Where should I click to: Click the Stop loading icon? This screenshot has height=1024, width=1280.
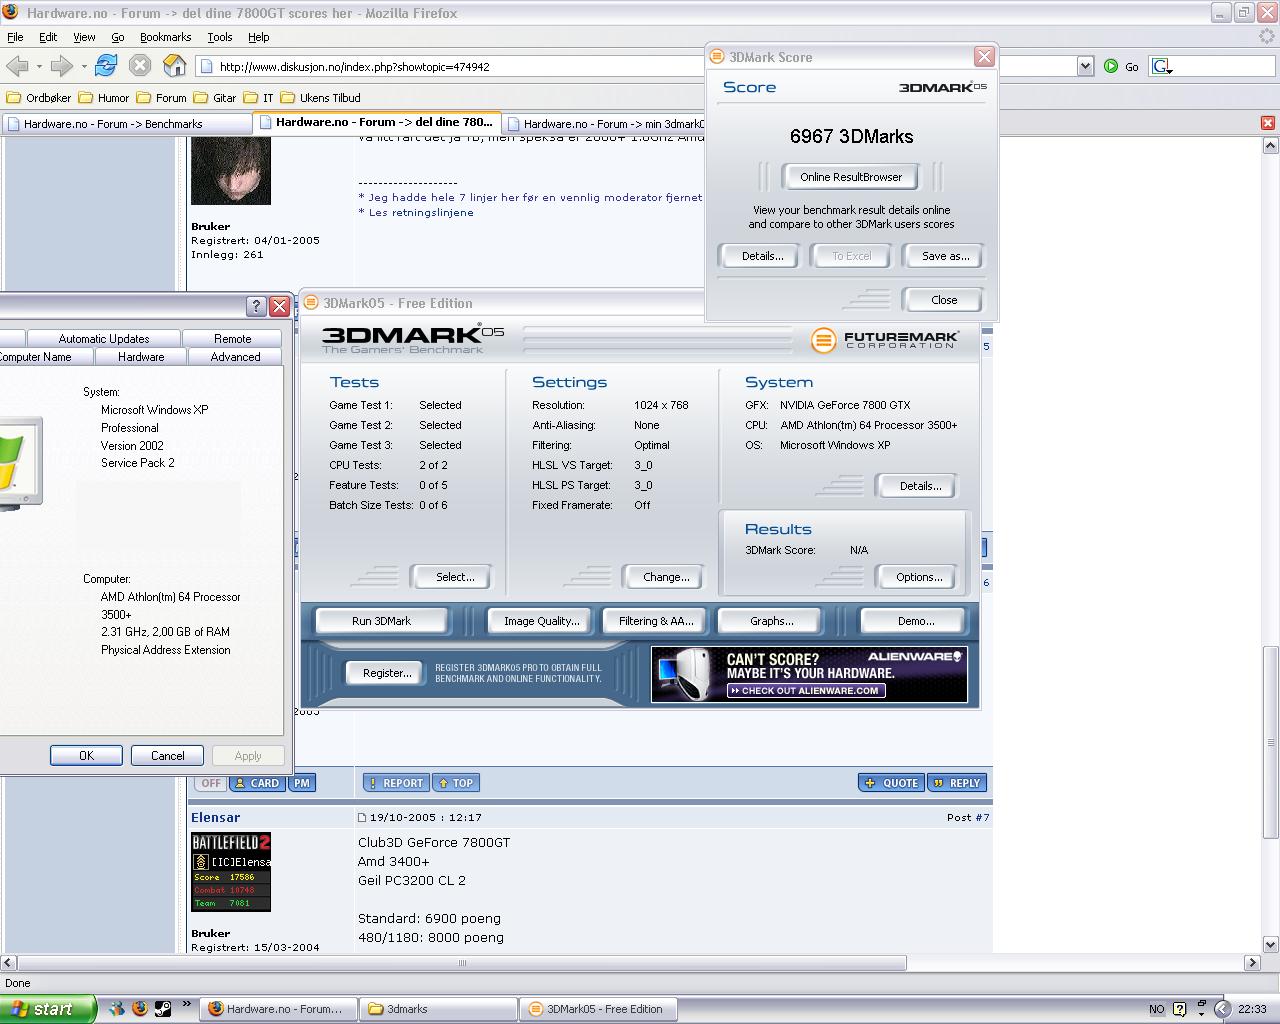[140, 66]
